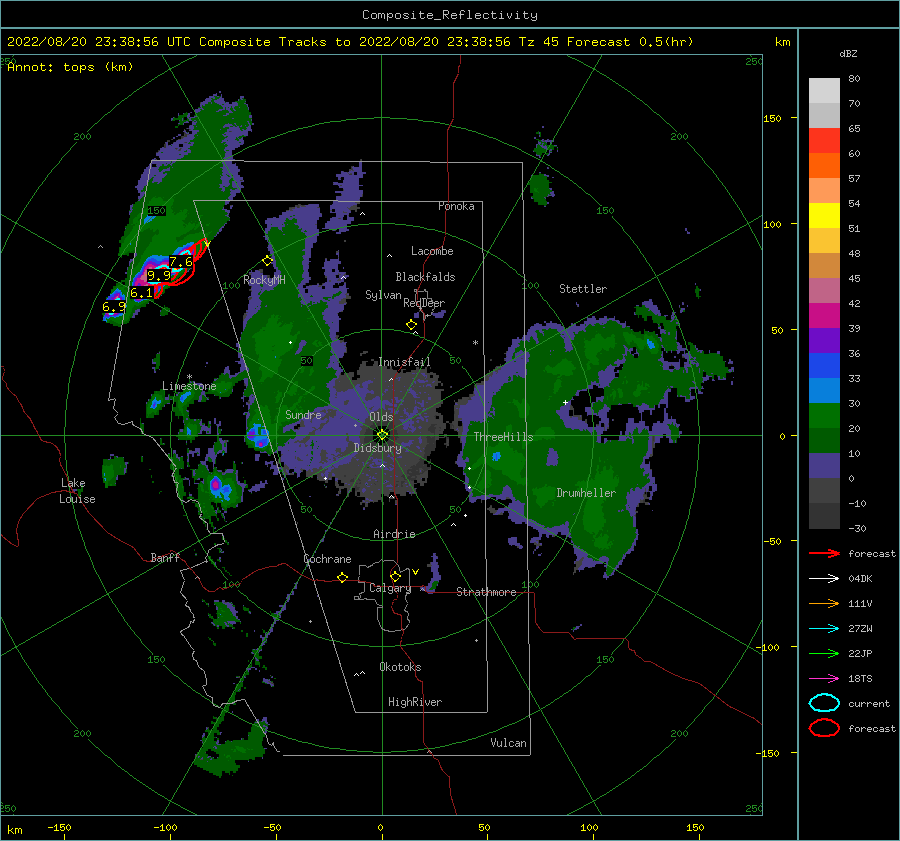This screenshot has width=900, height=841.
Task: Click the 'Annot: tops (km)' annotation text
Action: pyautogui.click(x=70, y=67)
